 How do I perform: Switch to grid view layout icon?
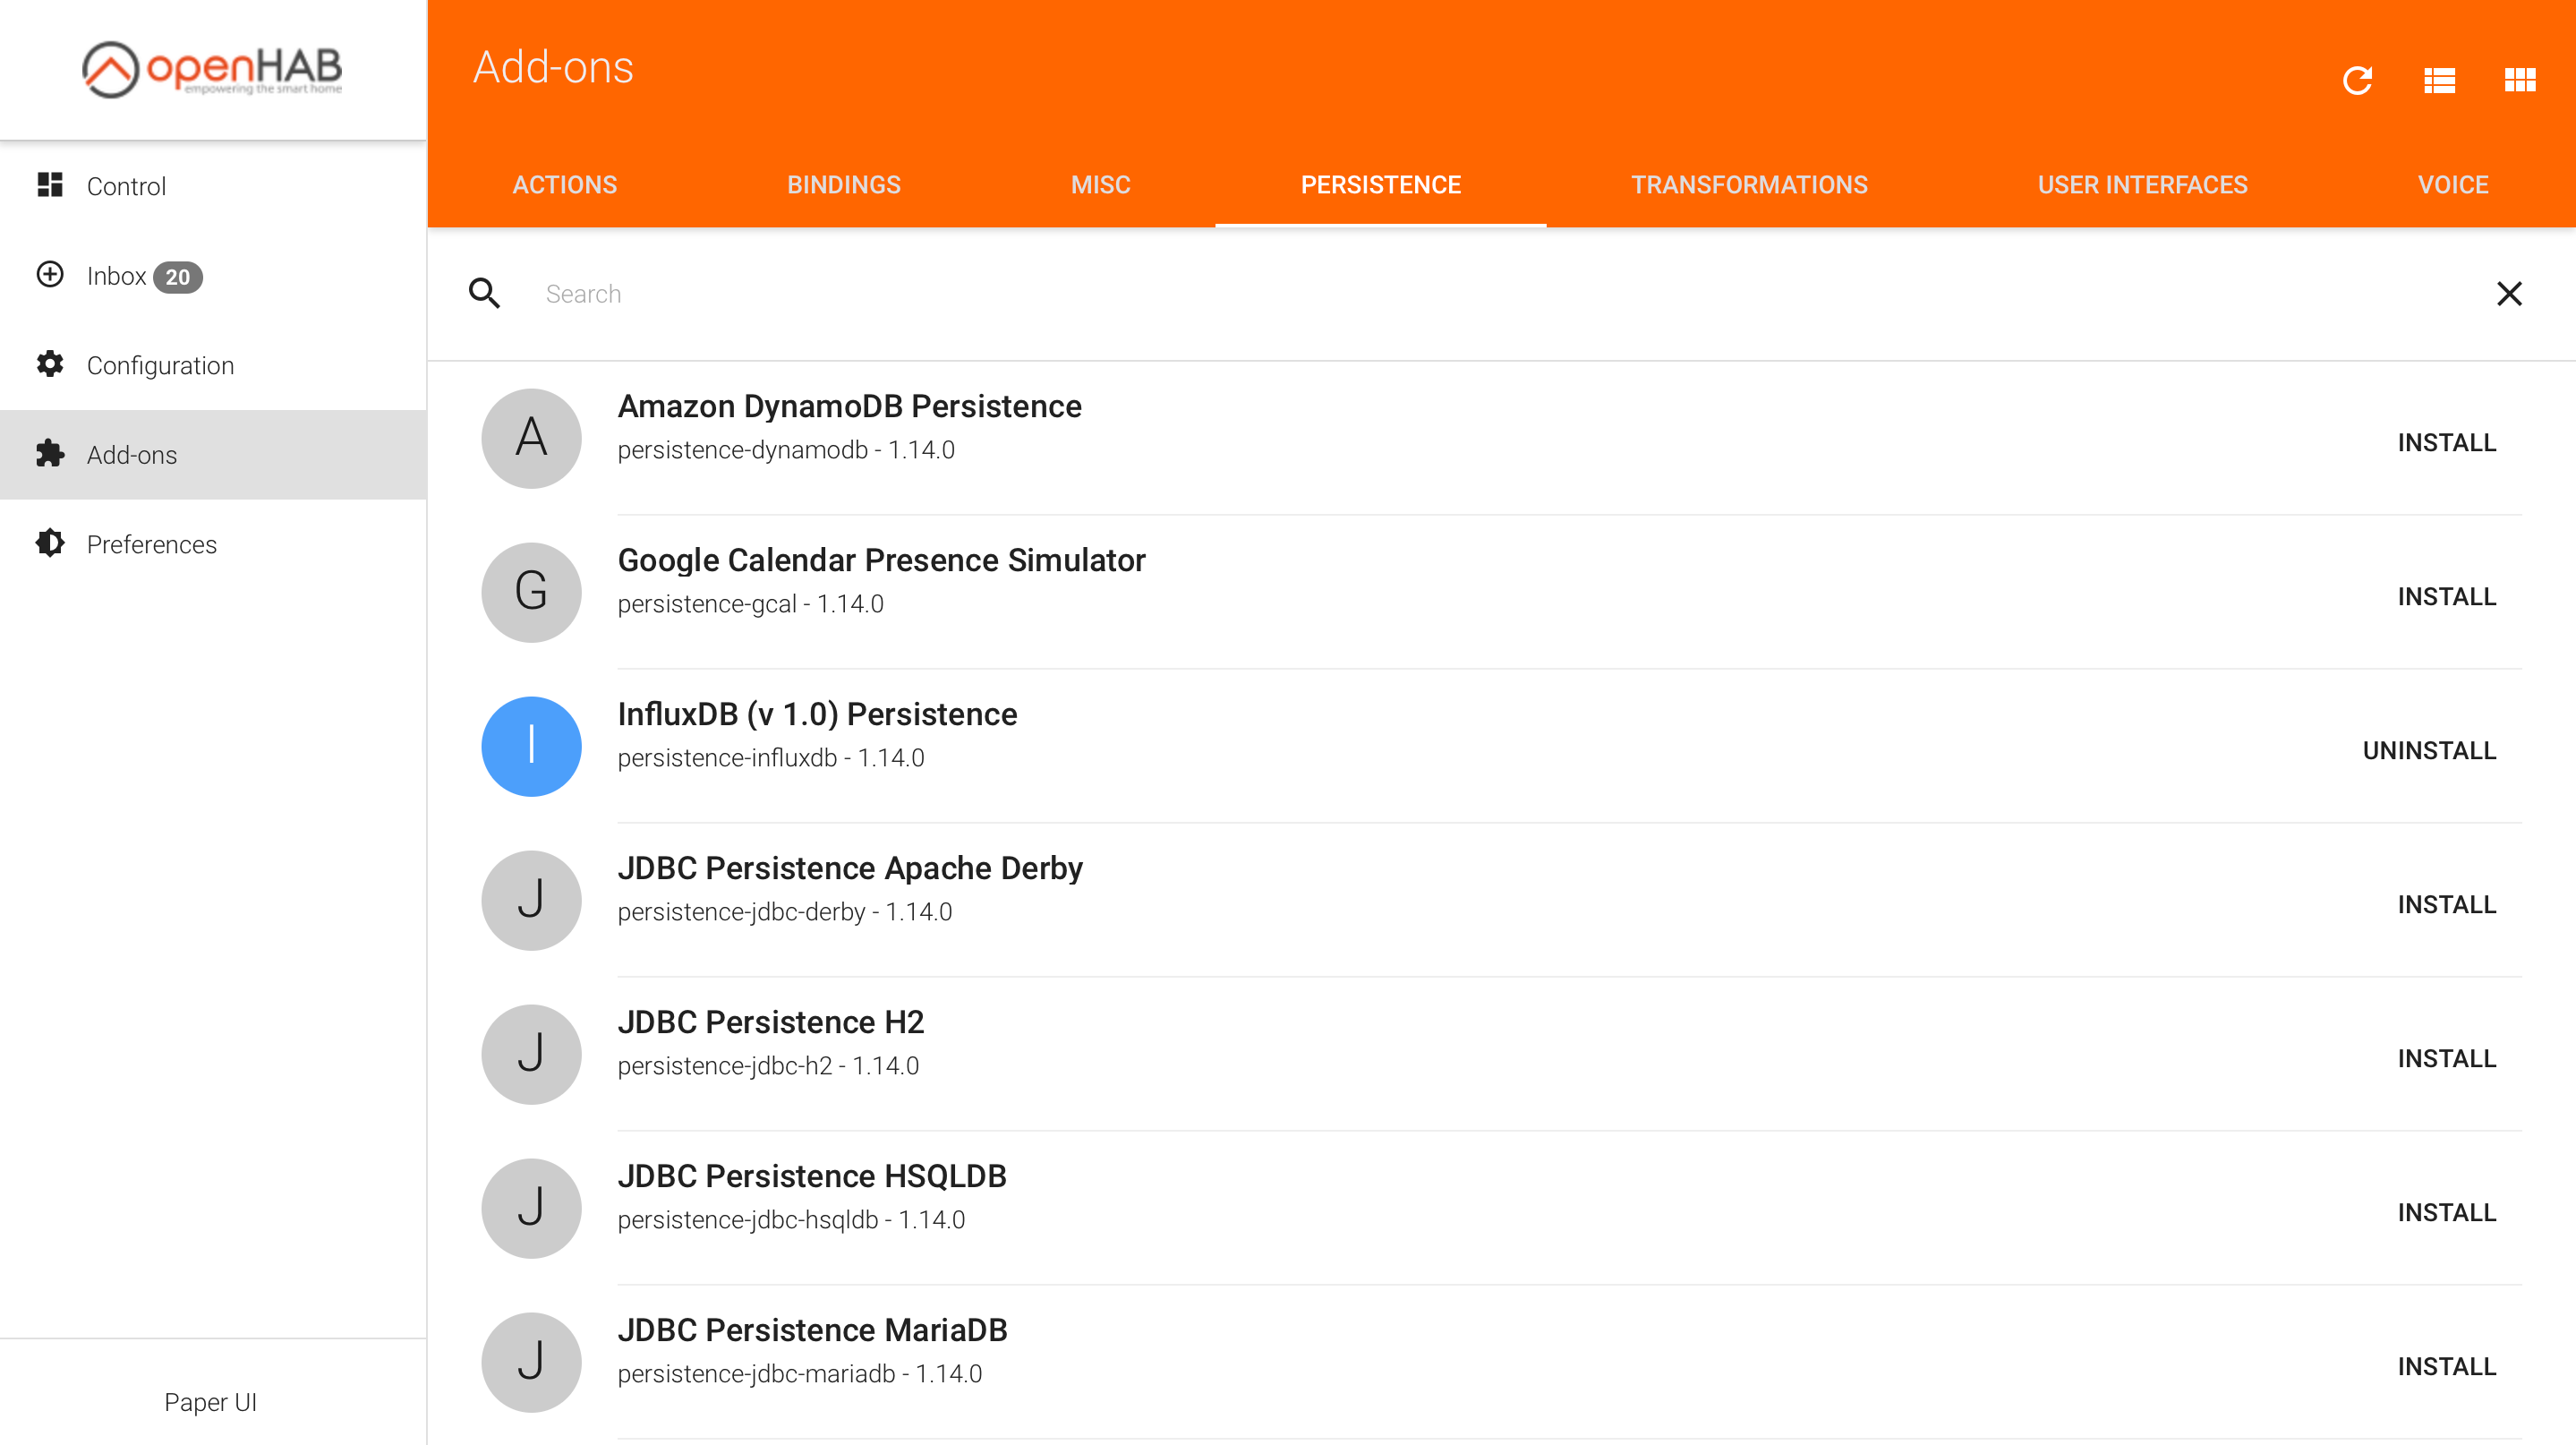pos(2519,80)
